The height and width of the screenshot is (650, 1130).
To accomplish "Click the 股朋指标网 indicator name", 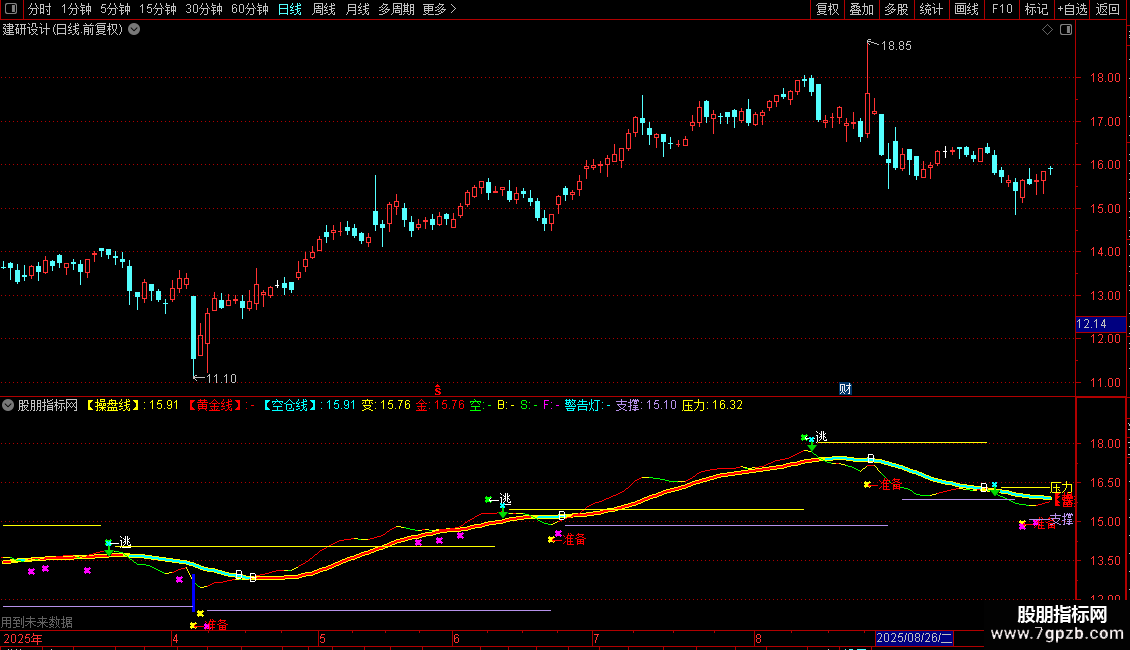I will [x=48, y=406].
